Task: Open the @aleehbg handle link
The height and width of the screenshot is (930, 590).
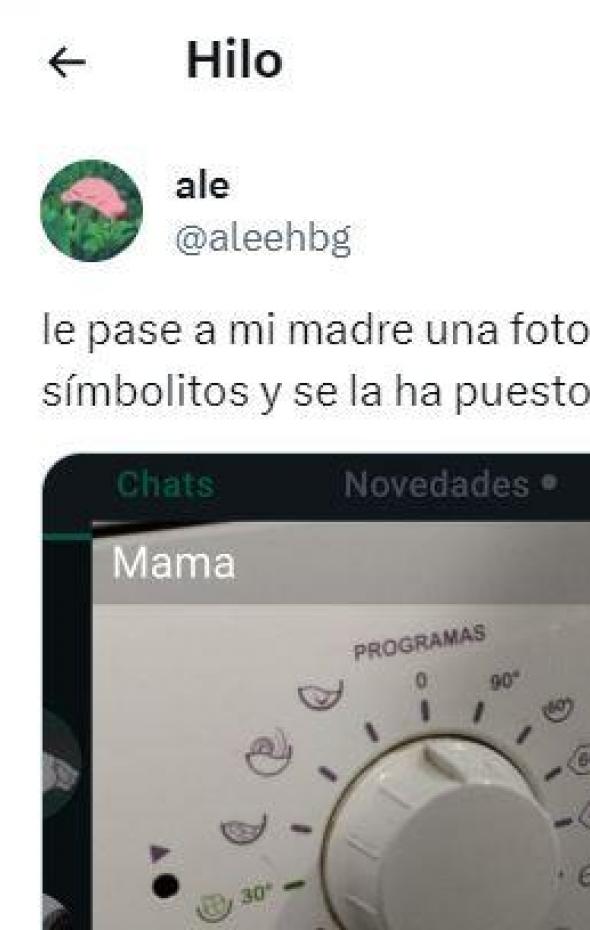Action: (x=263, y=239)
